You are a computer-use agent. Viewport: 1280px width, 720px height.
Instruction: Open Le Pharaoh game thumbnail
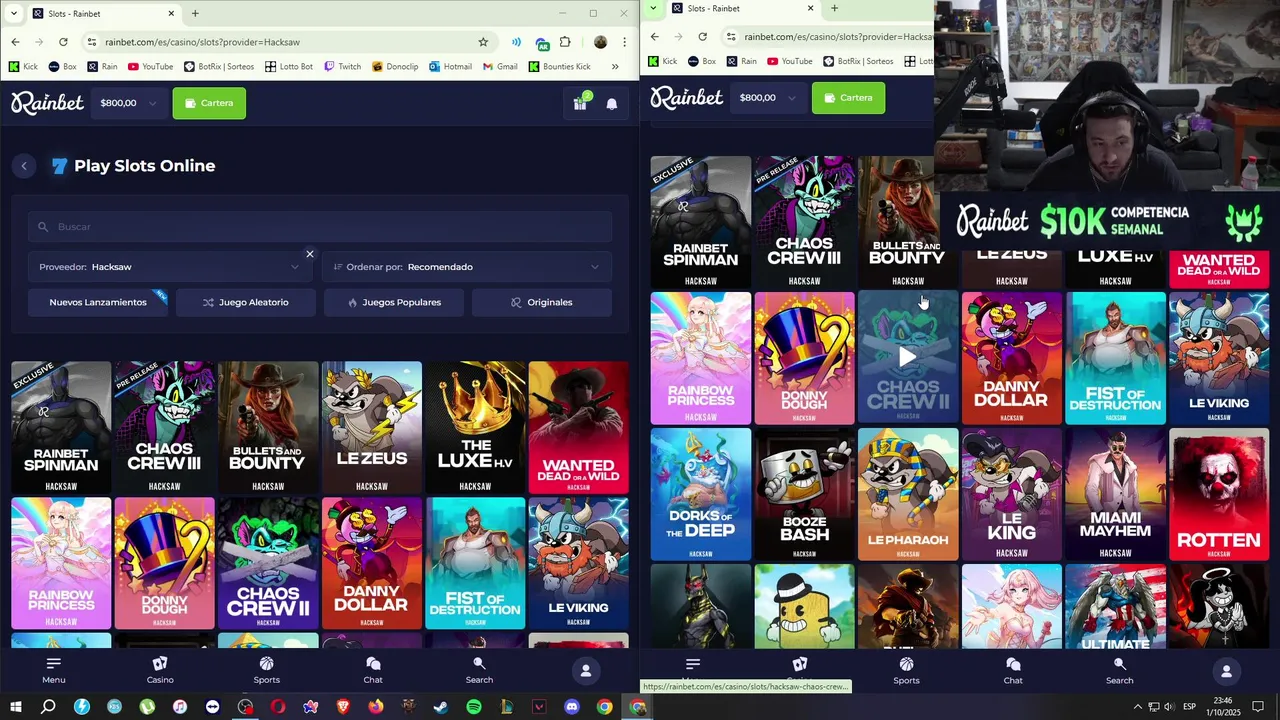pos(908,494)
